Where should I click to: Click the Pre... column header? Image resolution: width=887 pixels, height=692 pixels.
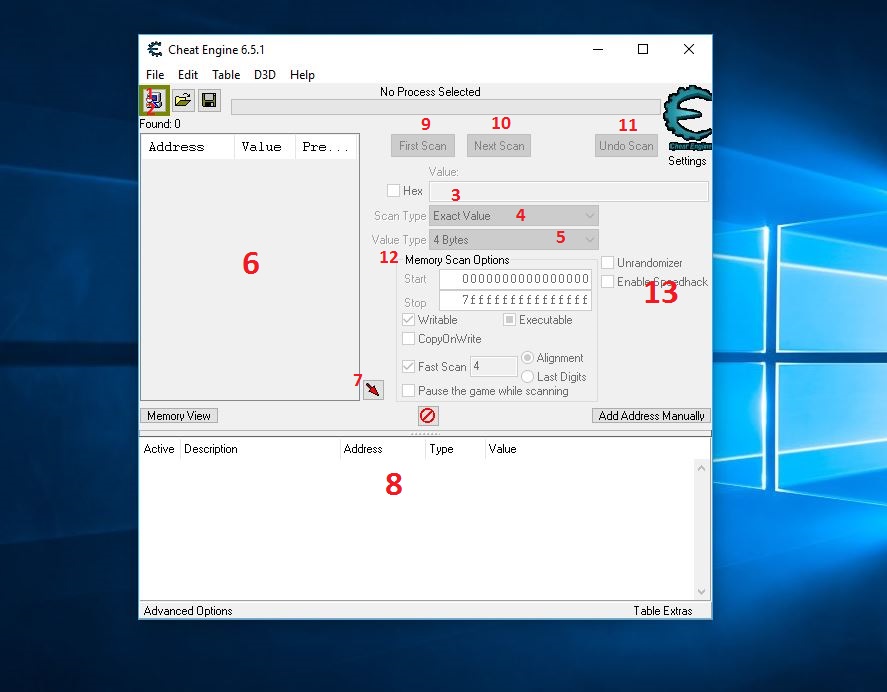click(x=326, y=147)
